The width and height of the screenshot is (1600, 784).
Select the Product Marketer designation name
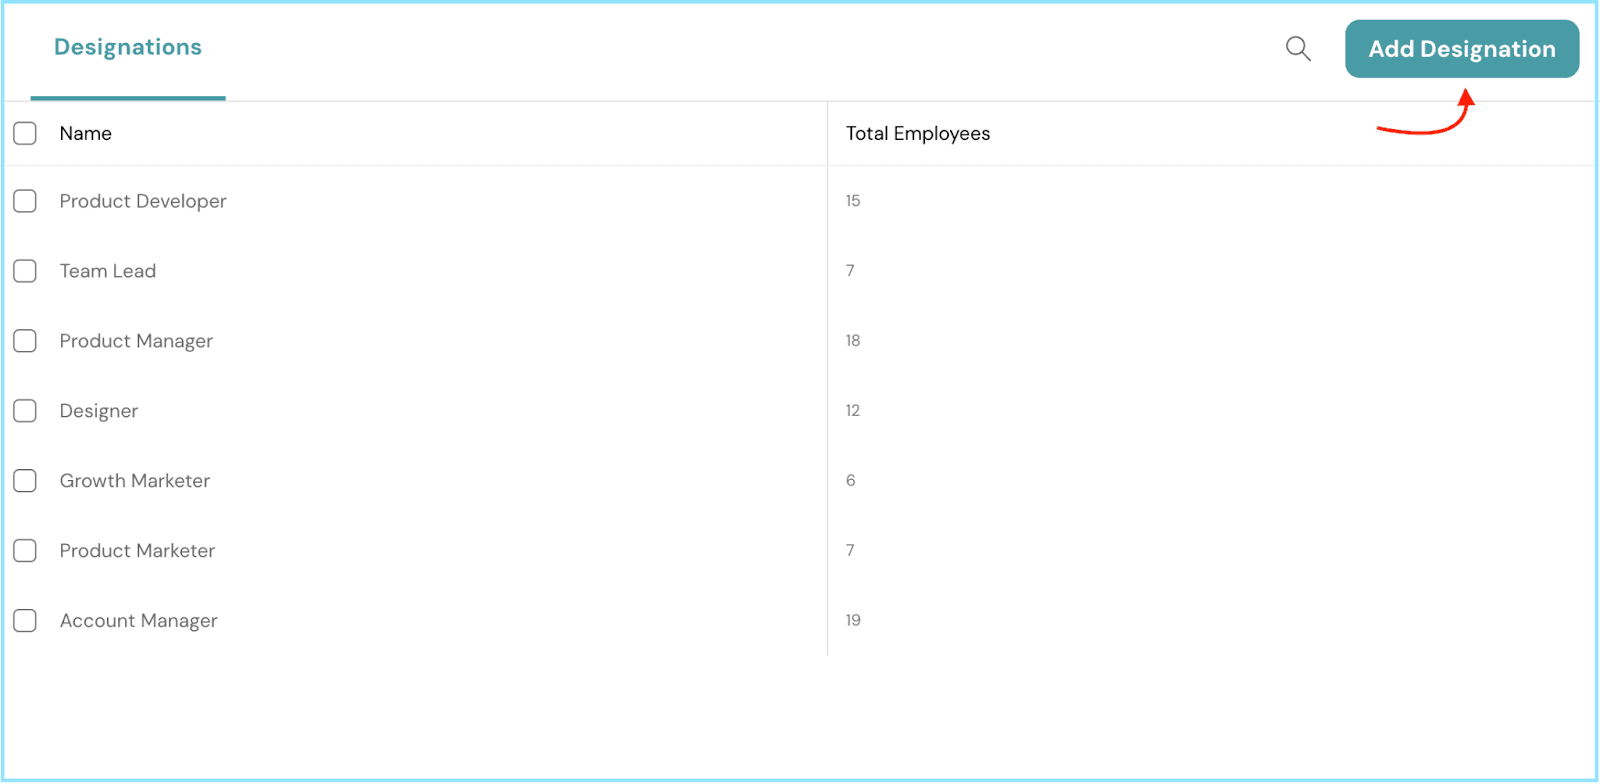point(137,551)
